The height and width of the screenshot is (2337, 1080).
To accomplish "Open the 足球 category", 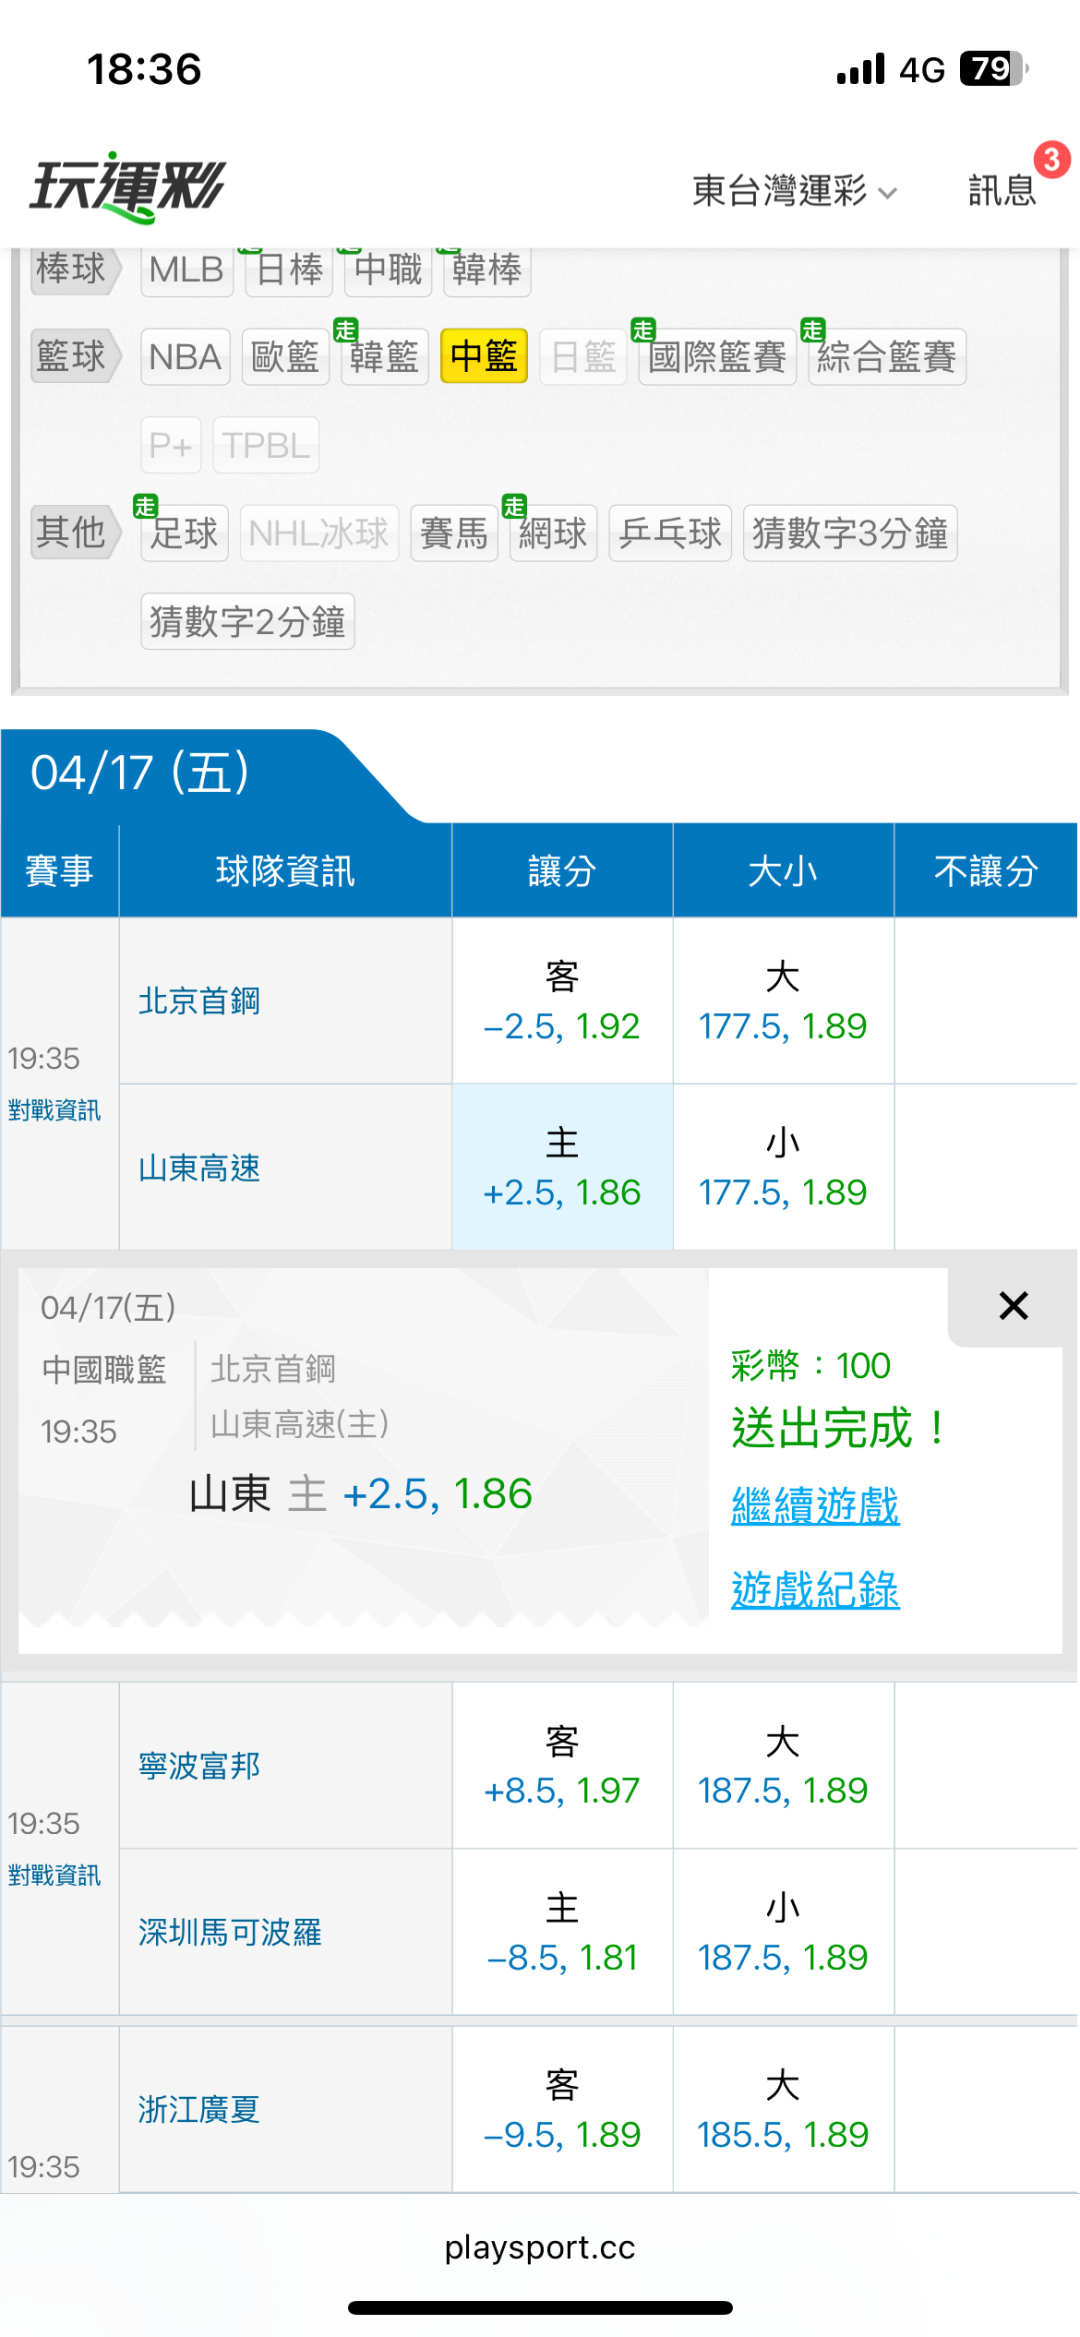I will pyautogui.click(x=184, y=533).
